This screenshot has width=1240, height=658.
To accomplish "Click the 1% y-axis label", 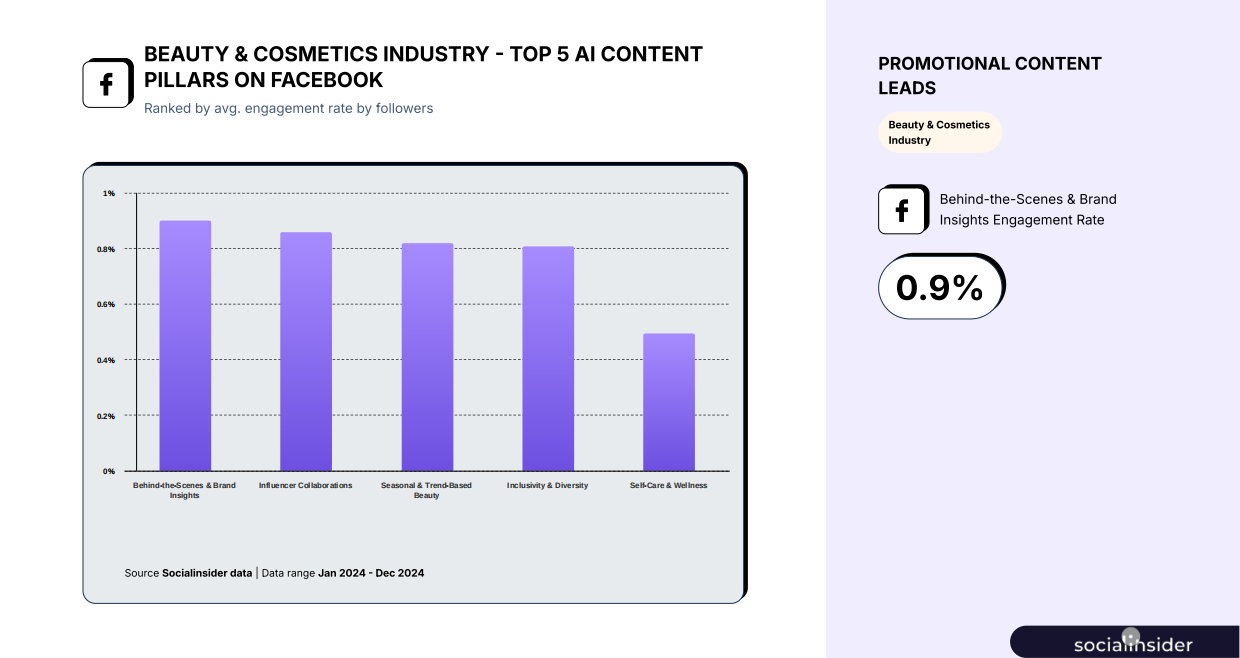I will point(109,192).
